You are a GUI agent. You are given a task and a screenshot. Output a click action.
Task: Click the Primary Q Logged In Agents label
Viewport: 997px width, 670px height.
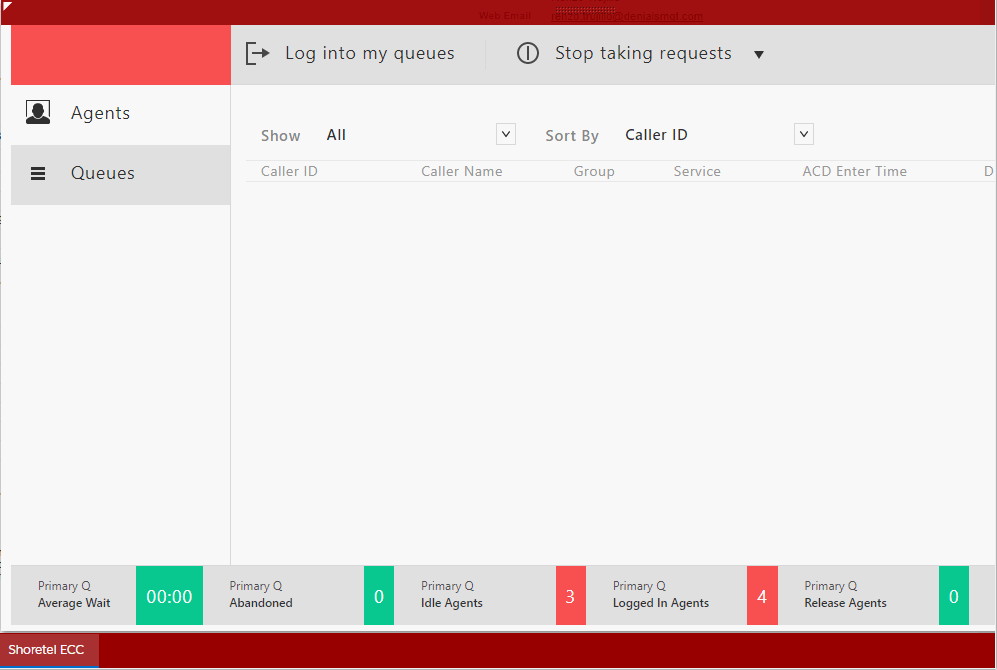[661, 594]
